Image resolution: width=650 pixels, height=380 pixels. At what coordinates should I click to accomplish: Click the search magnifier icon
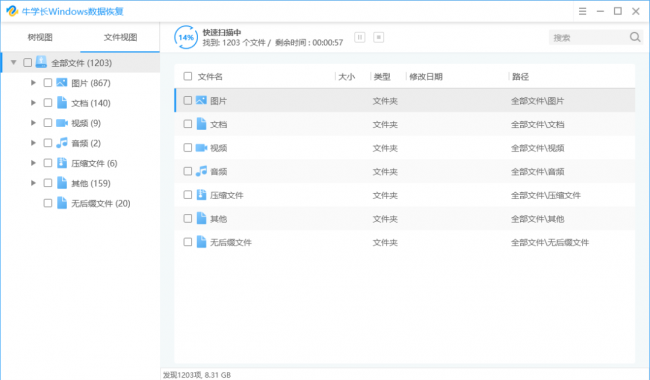tap(635, 37)
